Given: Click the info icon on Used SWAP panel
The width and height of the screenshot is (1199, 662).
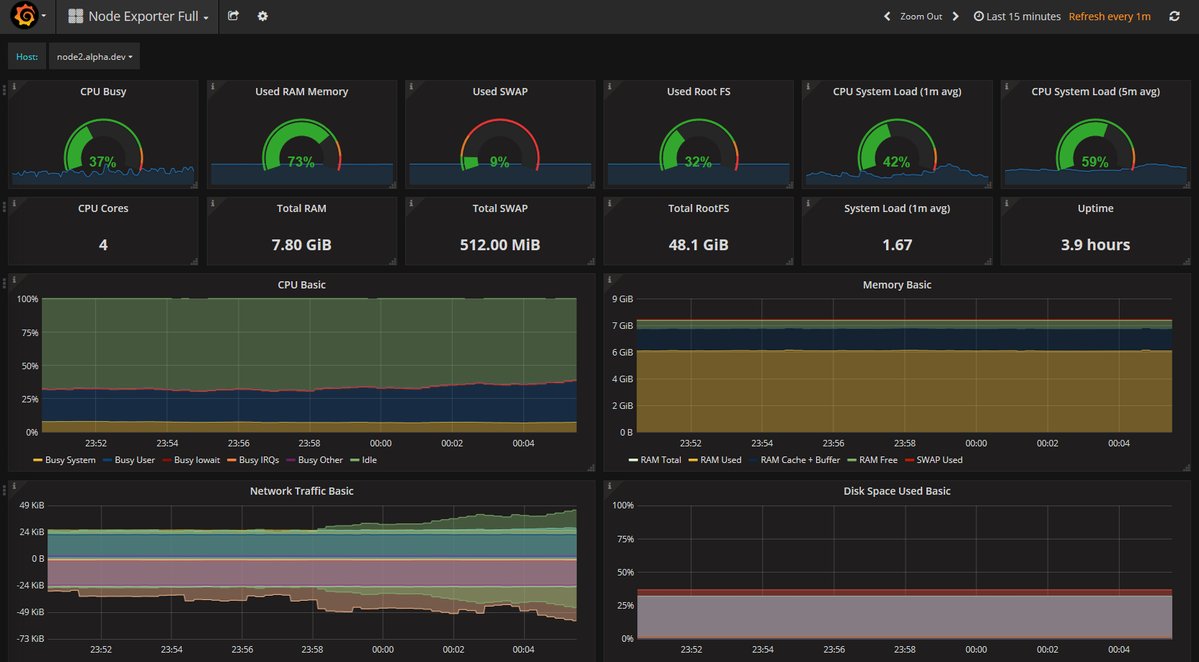Looking at the screenshot, I should 411,86.
